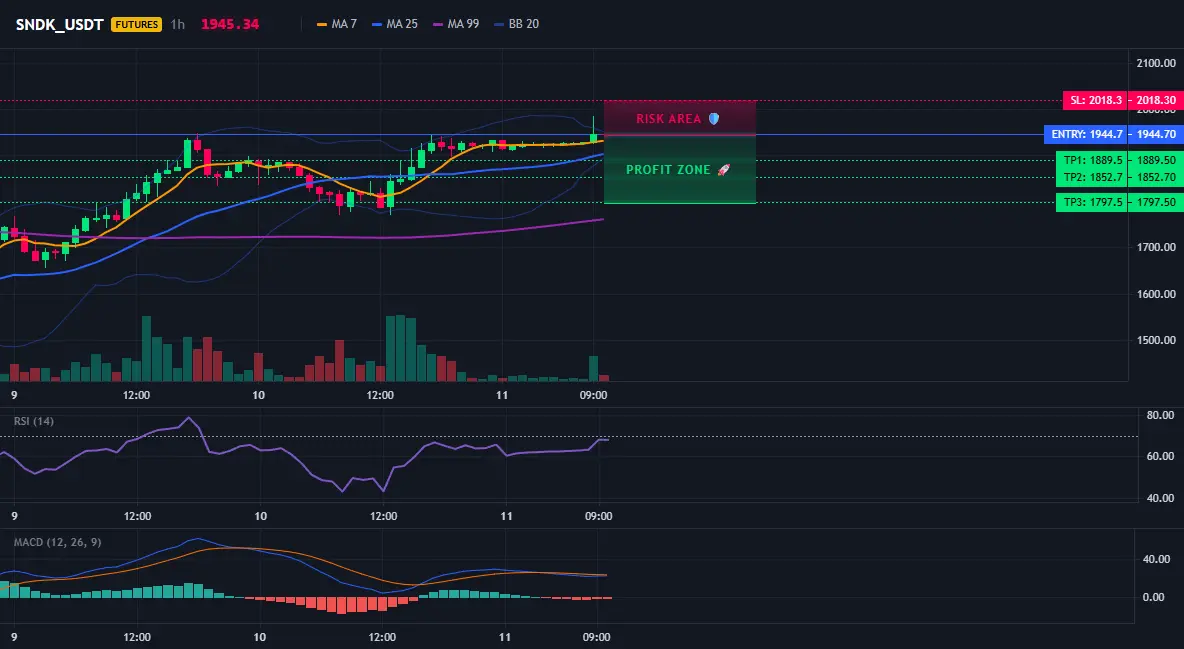Click the red RISK AREA zone box
Viewport: 1184px width, 649px height.
tap(680, 118)
